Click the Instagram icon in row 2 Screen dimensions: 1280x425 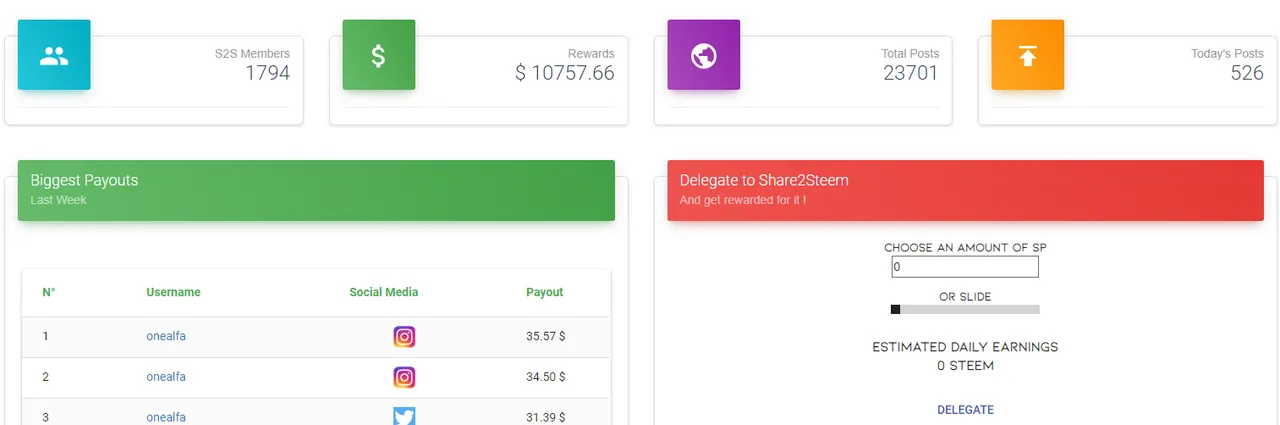(x=404, y=378)
